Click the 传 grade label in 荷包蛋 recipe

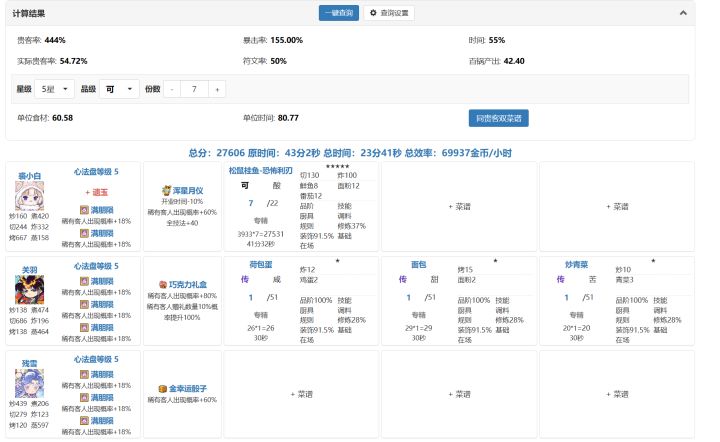[x=245, y=280]
